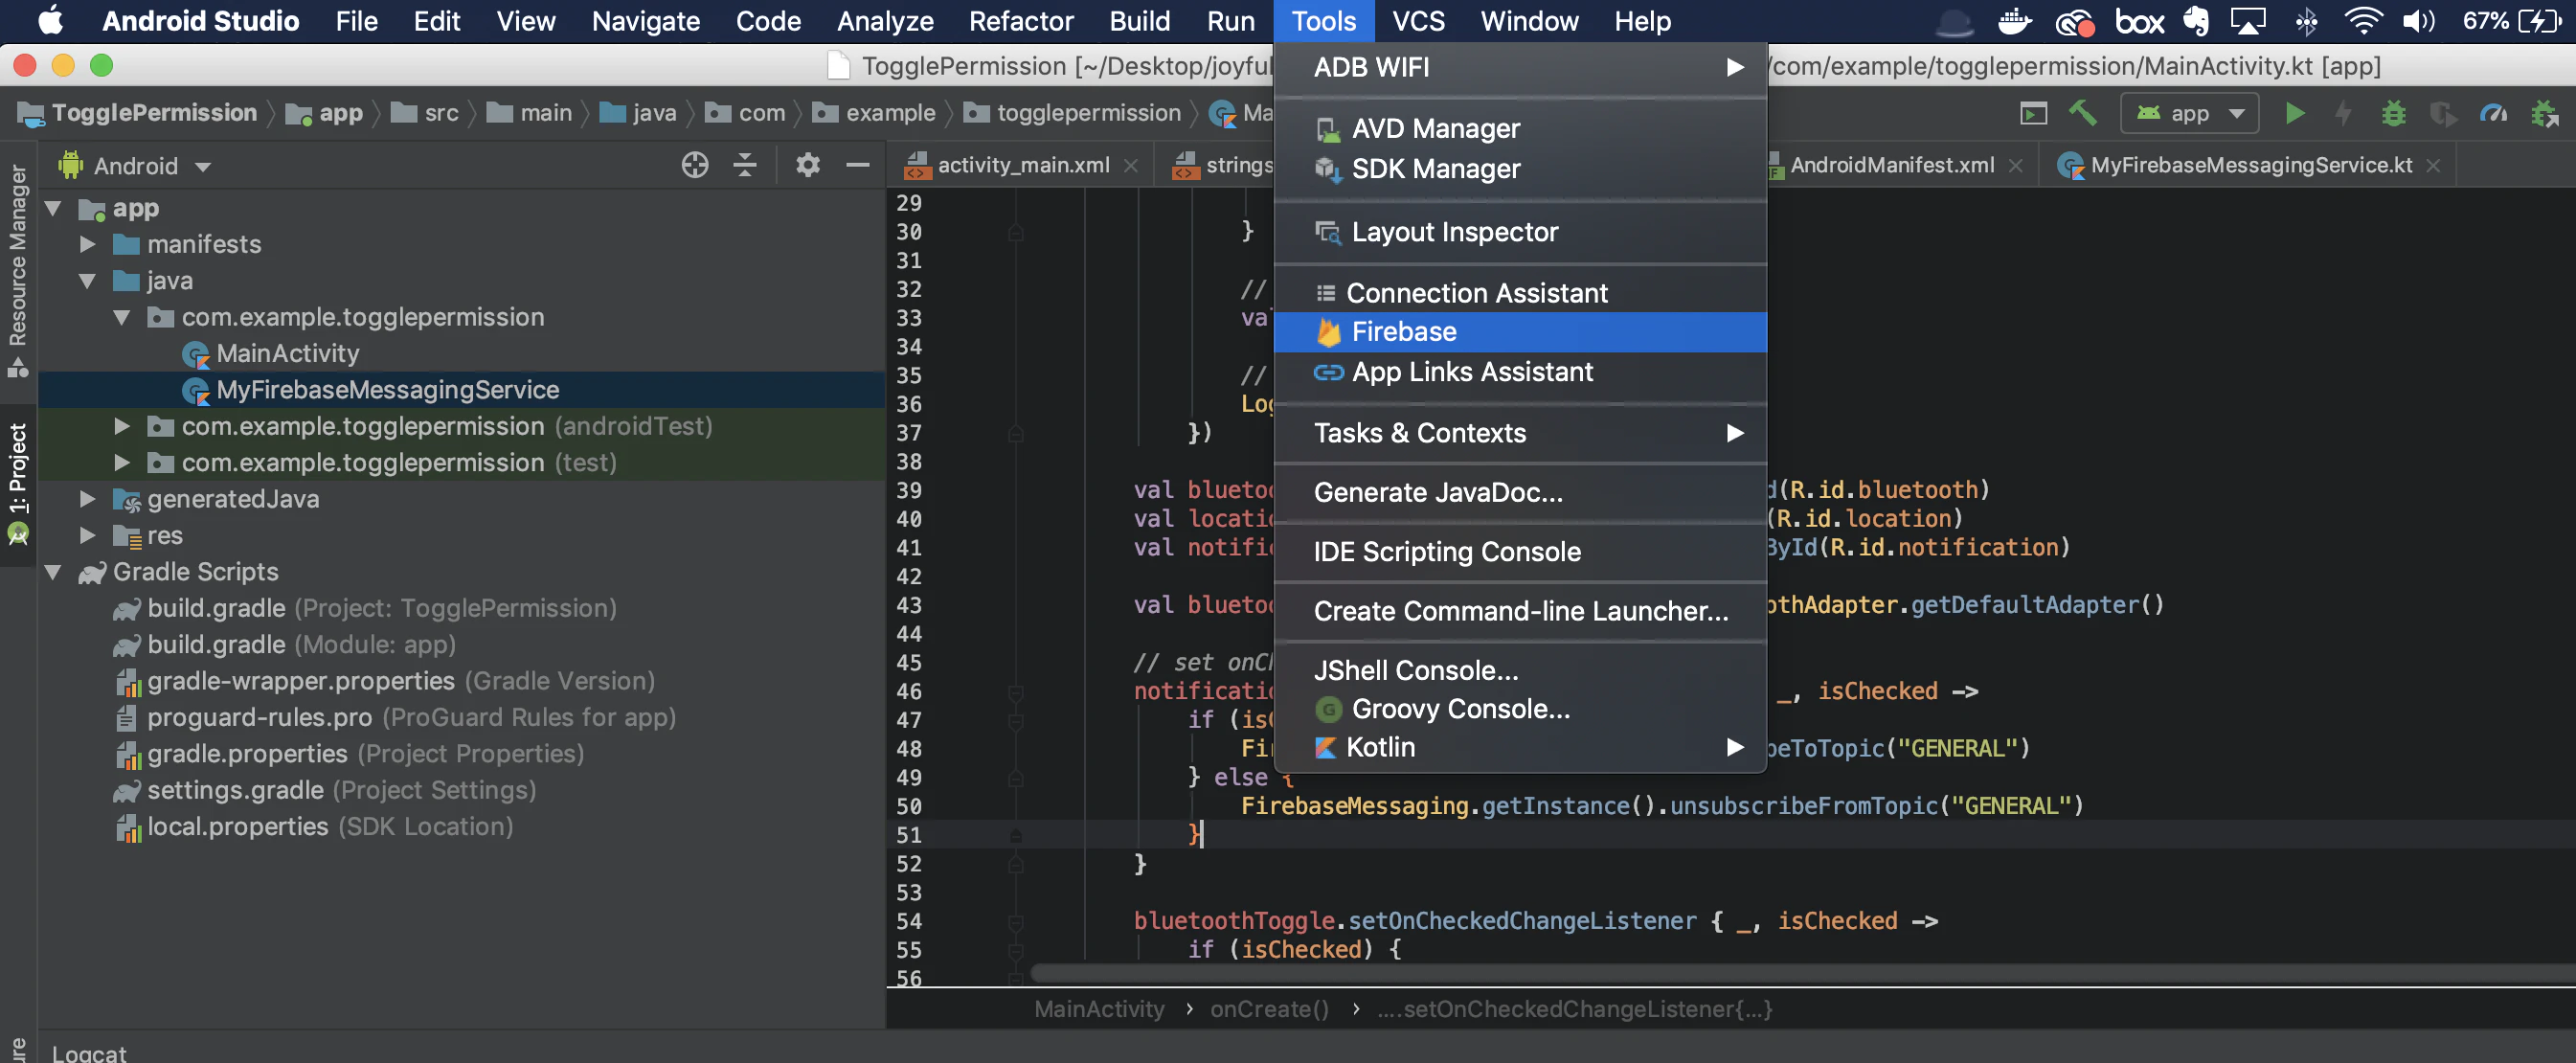Open the ADB WIFI submenu
The image size is (2576, 1063).
(1520, 68)
